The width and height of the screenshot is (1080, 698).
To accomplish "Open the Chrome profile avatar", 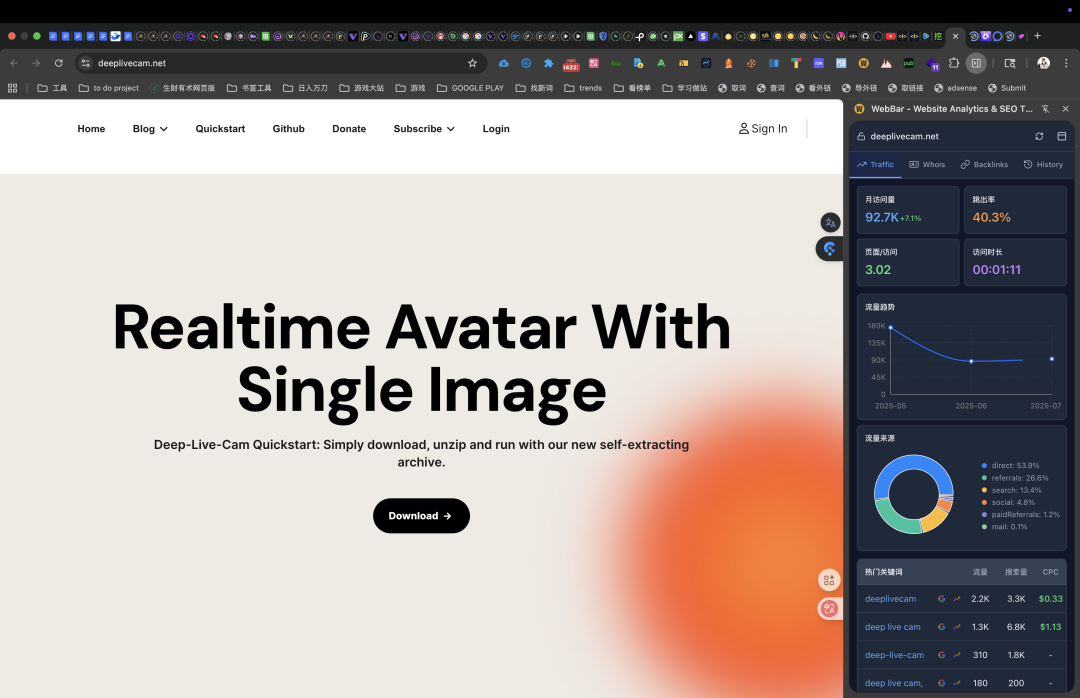I will coord(1043,63).
